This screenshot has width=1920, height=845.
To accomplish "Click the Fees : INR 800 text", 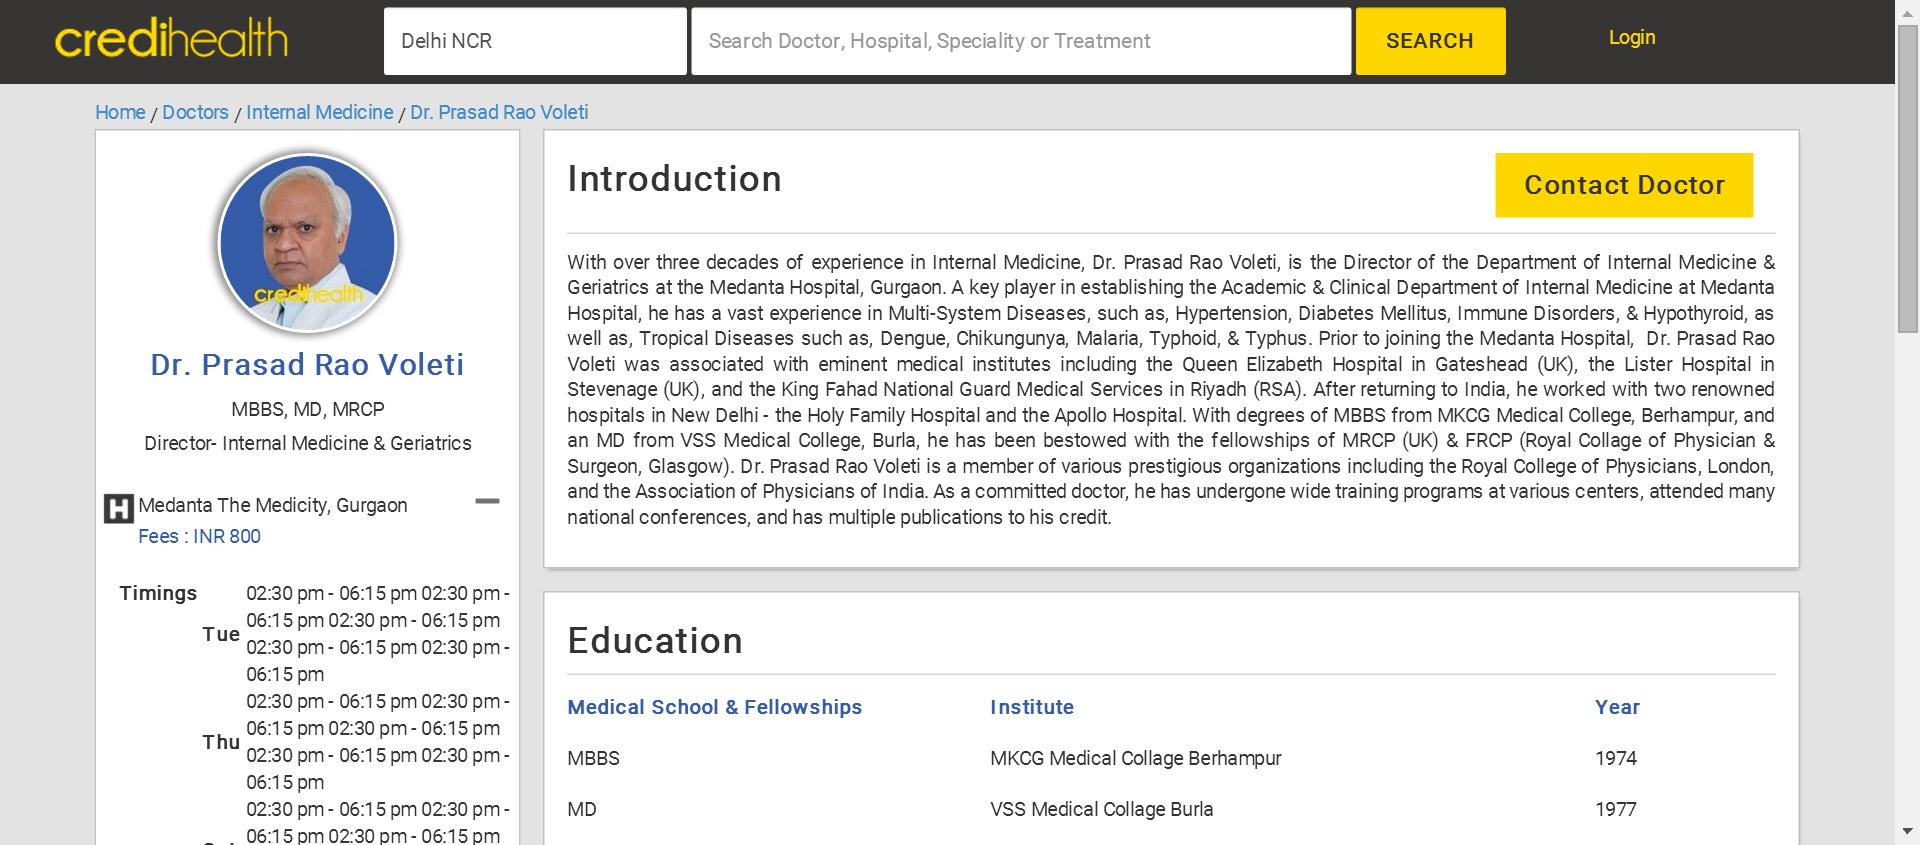I will tap(199, 536).
